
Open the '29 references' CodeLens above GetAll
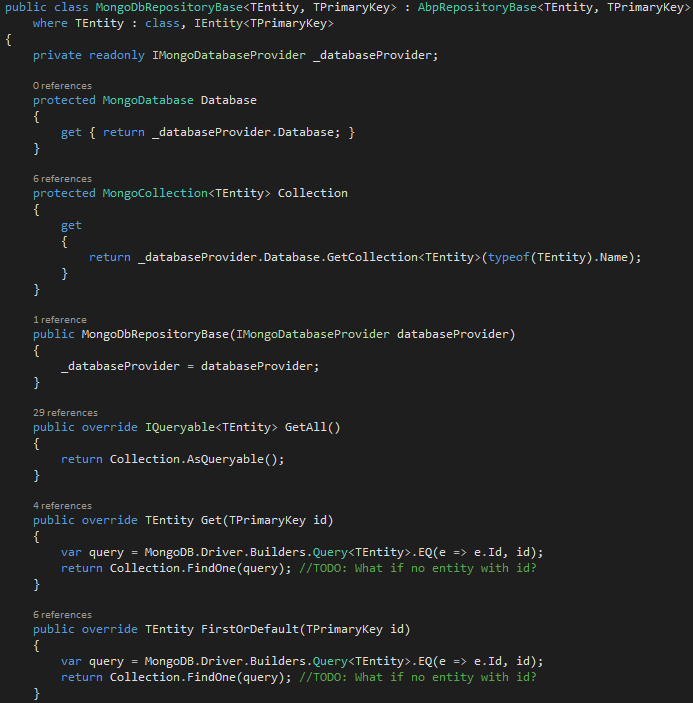pos(65,412)
